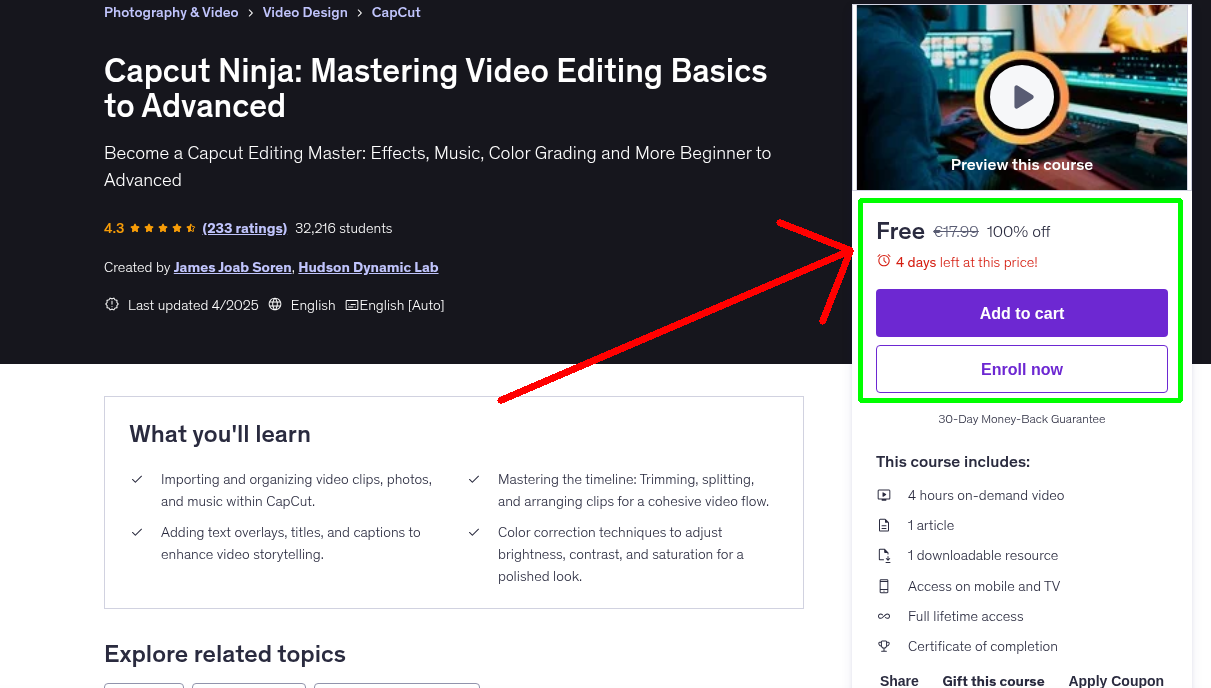The image size is (1211, 688).
Task: Select the certificate trophy icon
Action: click(884, 646)
